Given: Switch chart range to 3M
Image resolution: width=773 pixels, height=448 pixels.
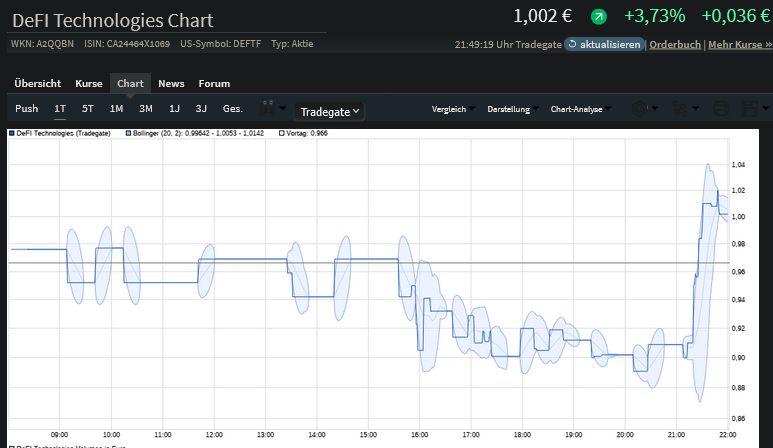Looking at the screenshot, I should coord(146,108).
